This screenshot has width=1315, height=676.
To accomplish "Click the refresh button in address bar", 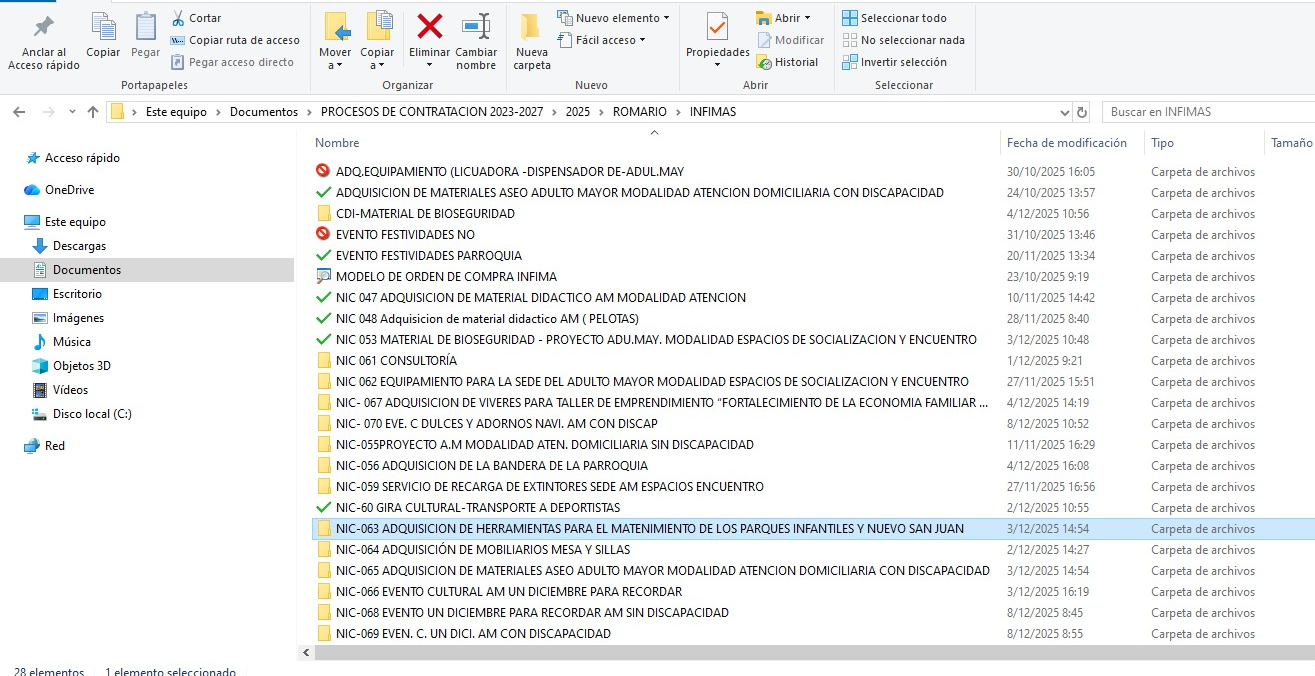I will coord(1081,112).
